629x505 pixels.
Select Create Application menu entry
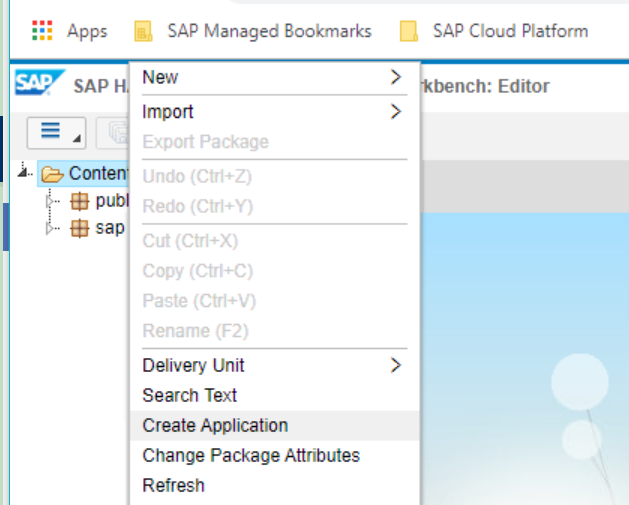215,425
